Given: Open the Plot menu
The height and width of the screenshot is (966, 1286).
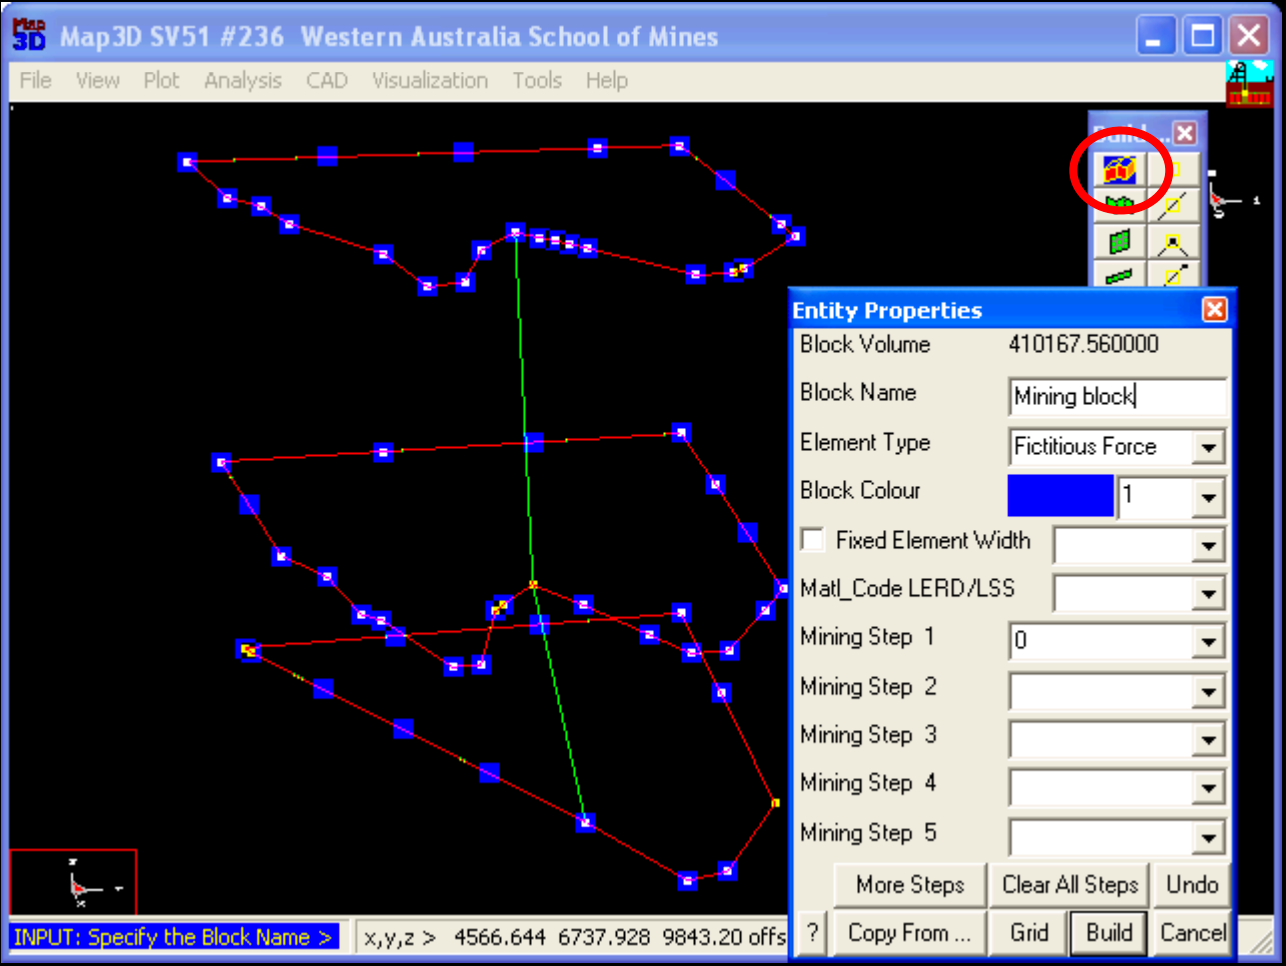Looking at the screenshot, I should tap(161, 80).
